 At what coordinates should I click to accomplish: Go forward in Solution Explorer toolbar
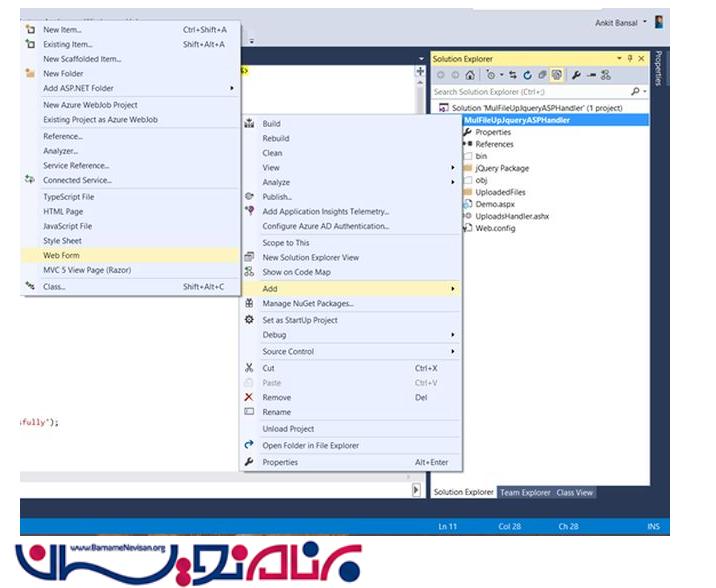coord(455,75)
